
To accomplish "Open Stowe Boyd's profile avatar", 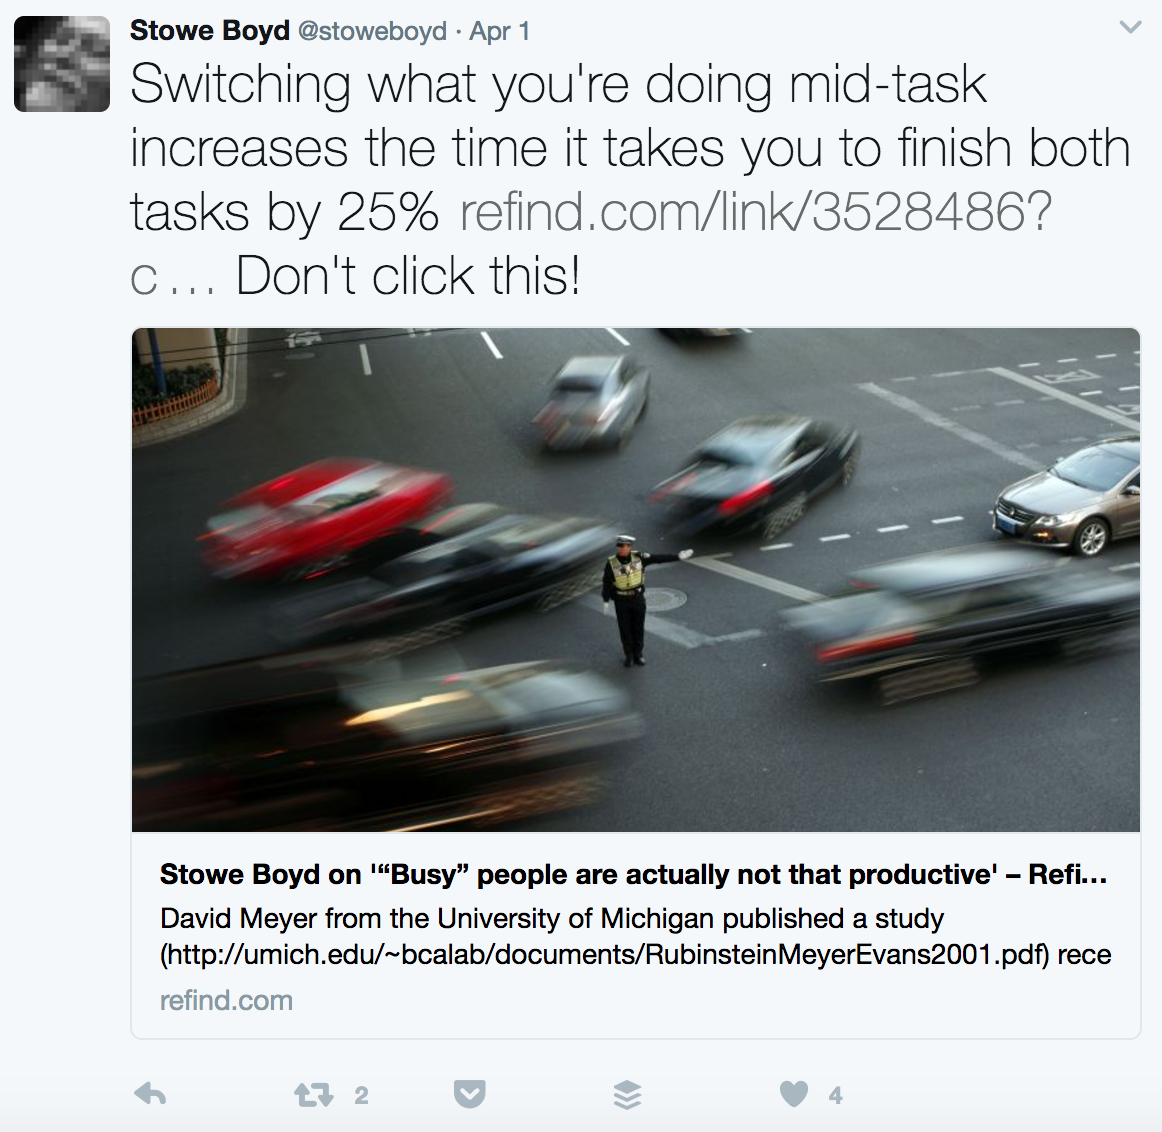I will coord(62,64).
